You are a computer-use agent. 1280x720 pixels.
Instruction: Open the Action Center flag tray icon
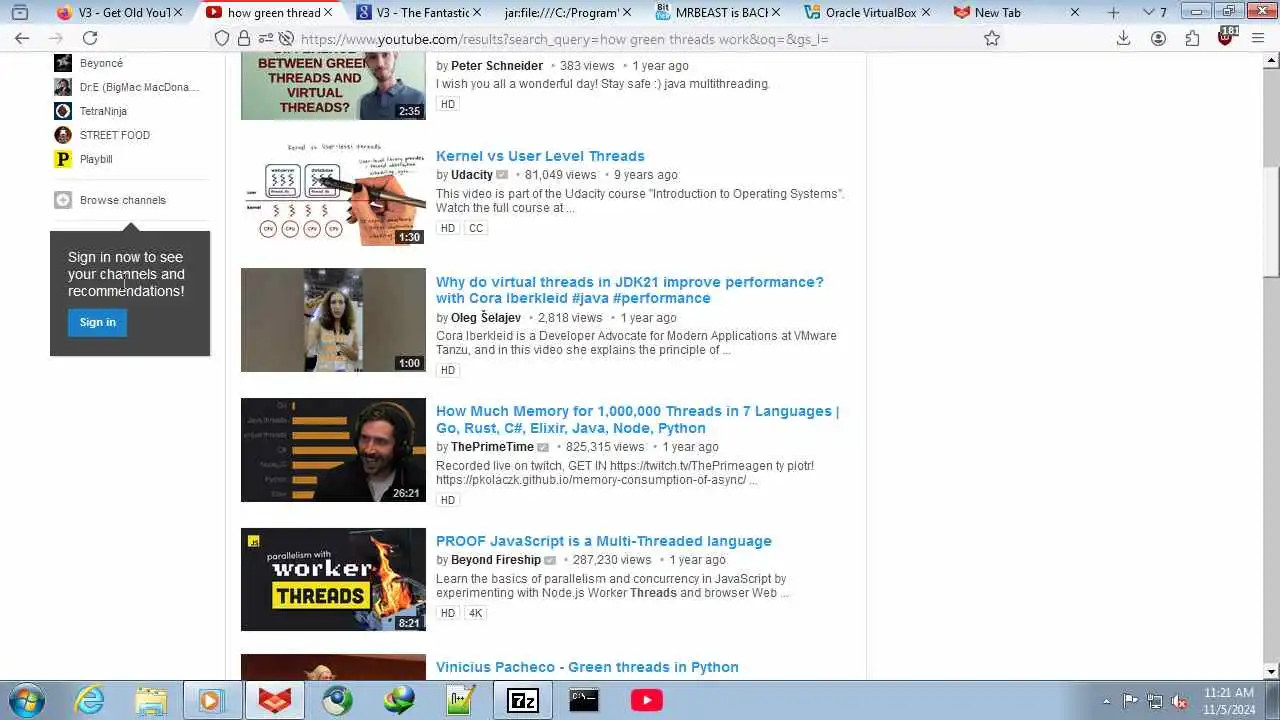click(1130, 701)
